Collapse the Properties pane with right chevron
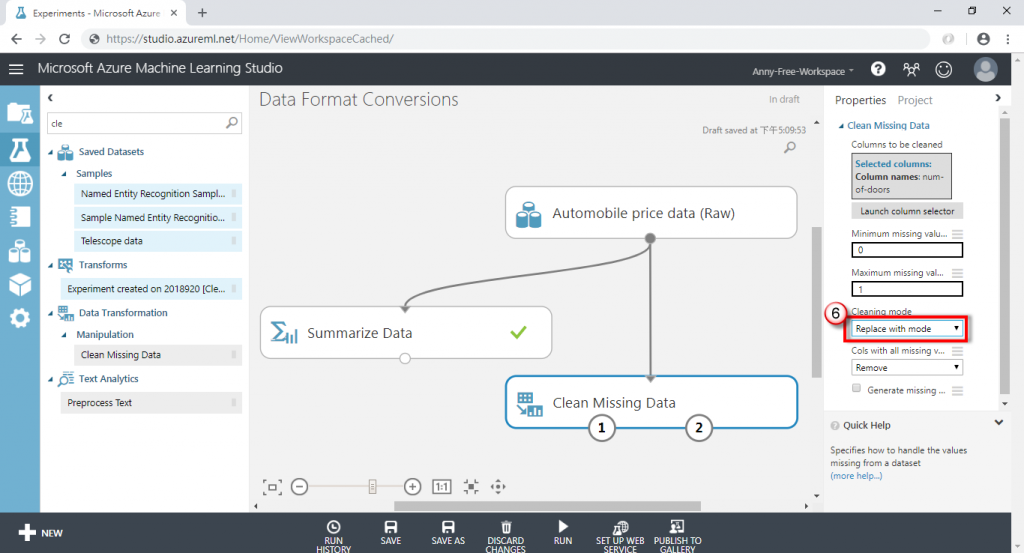The image size is (1024, 553). pos(998,98)
